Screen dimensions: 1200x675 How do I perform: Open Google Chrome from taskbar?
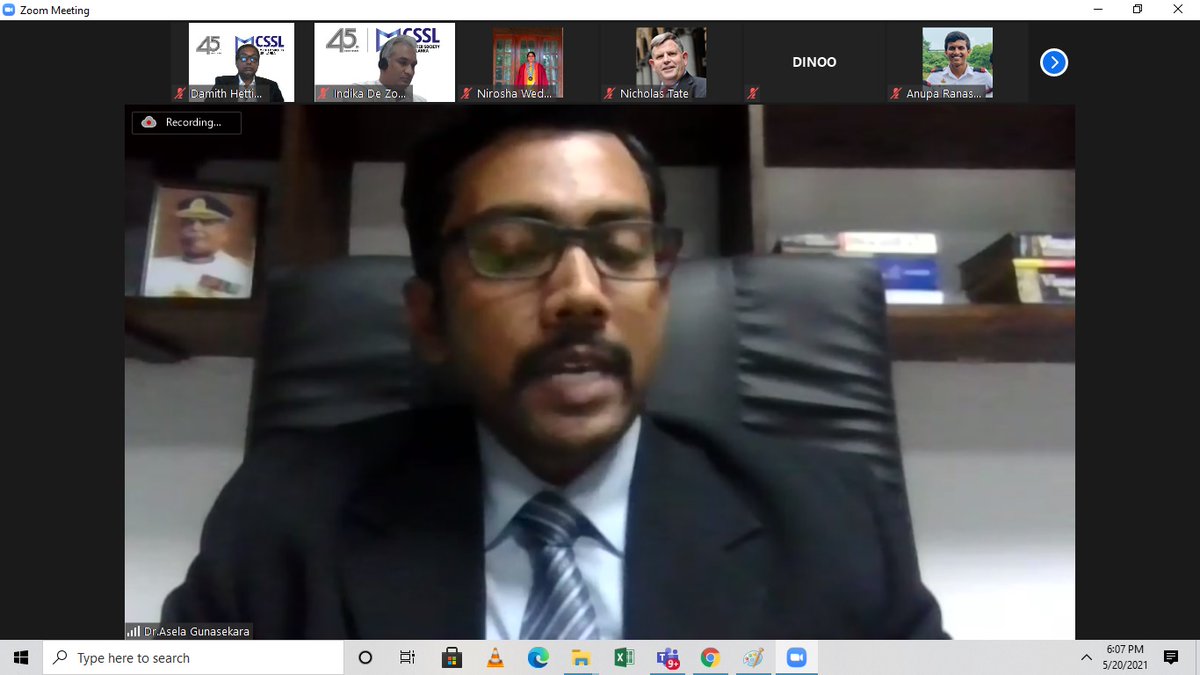[x=710, y=658]
